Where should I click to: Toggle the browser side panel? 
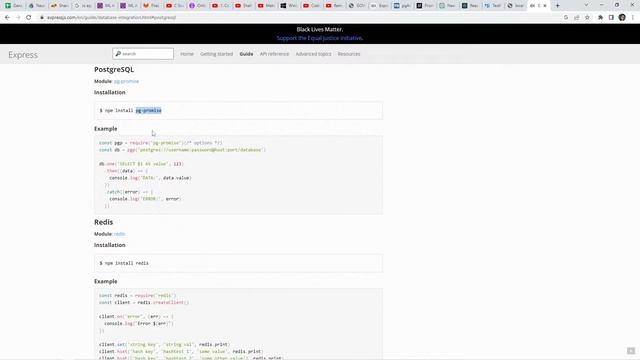click(611, 18)
